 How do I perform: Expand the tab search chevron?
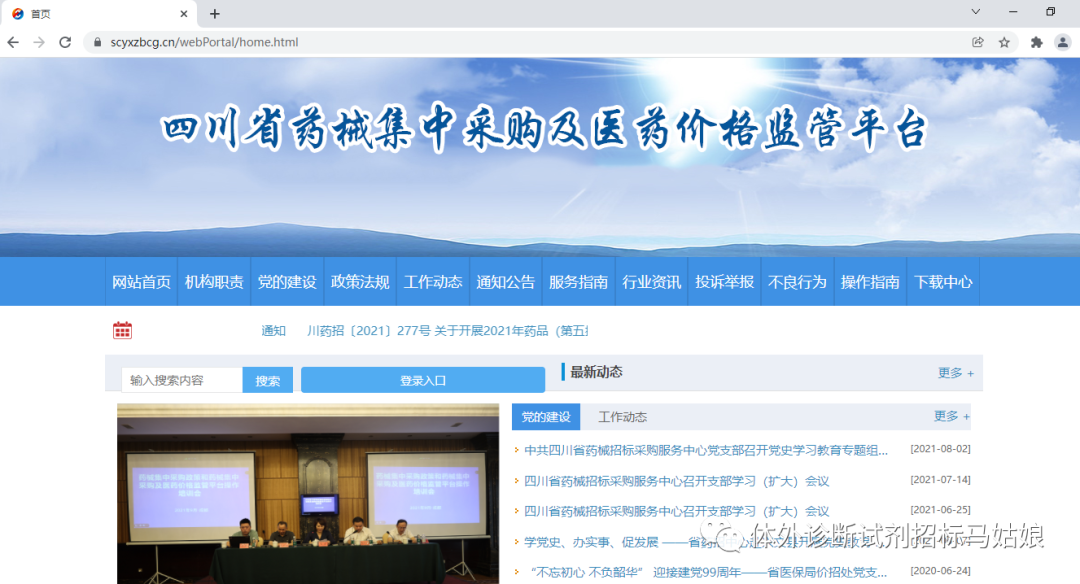point(976,12)
